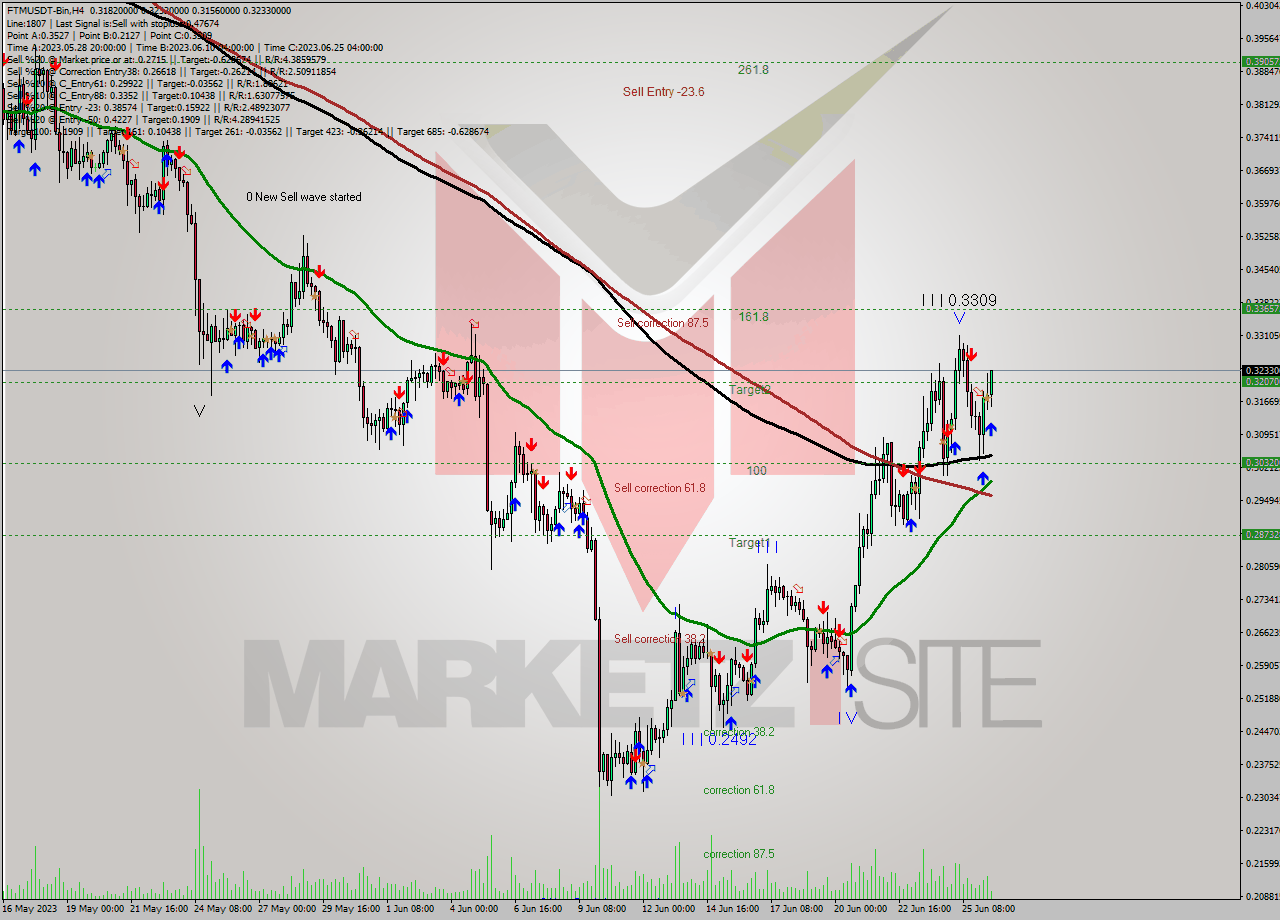This screenshot has width=1280, height=920.
Task: Click the green 0.32070 price level tag
Action: (x=1260, y=382)
